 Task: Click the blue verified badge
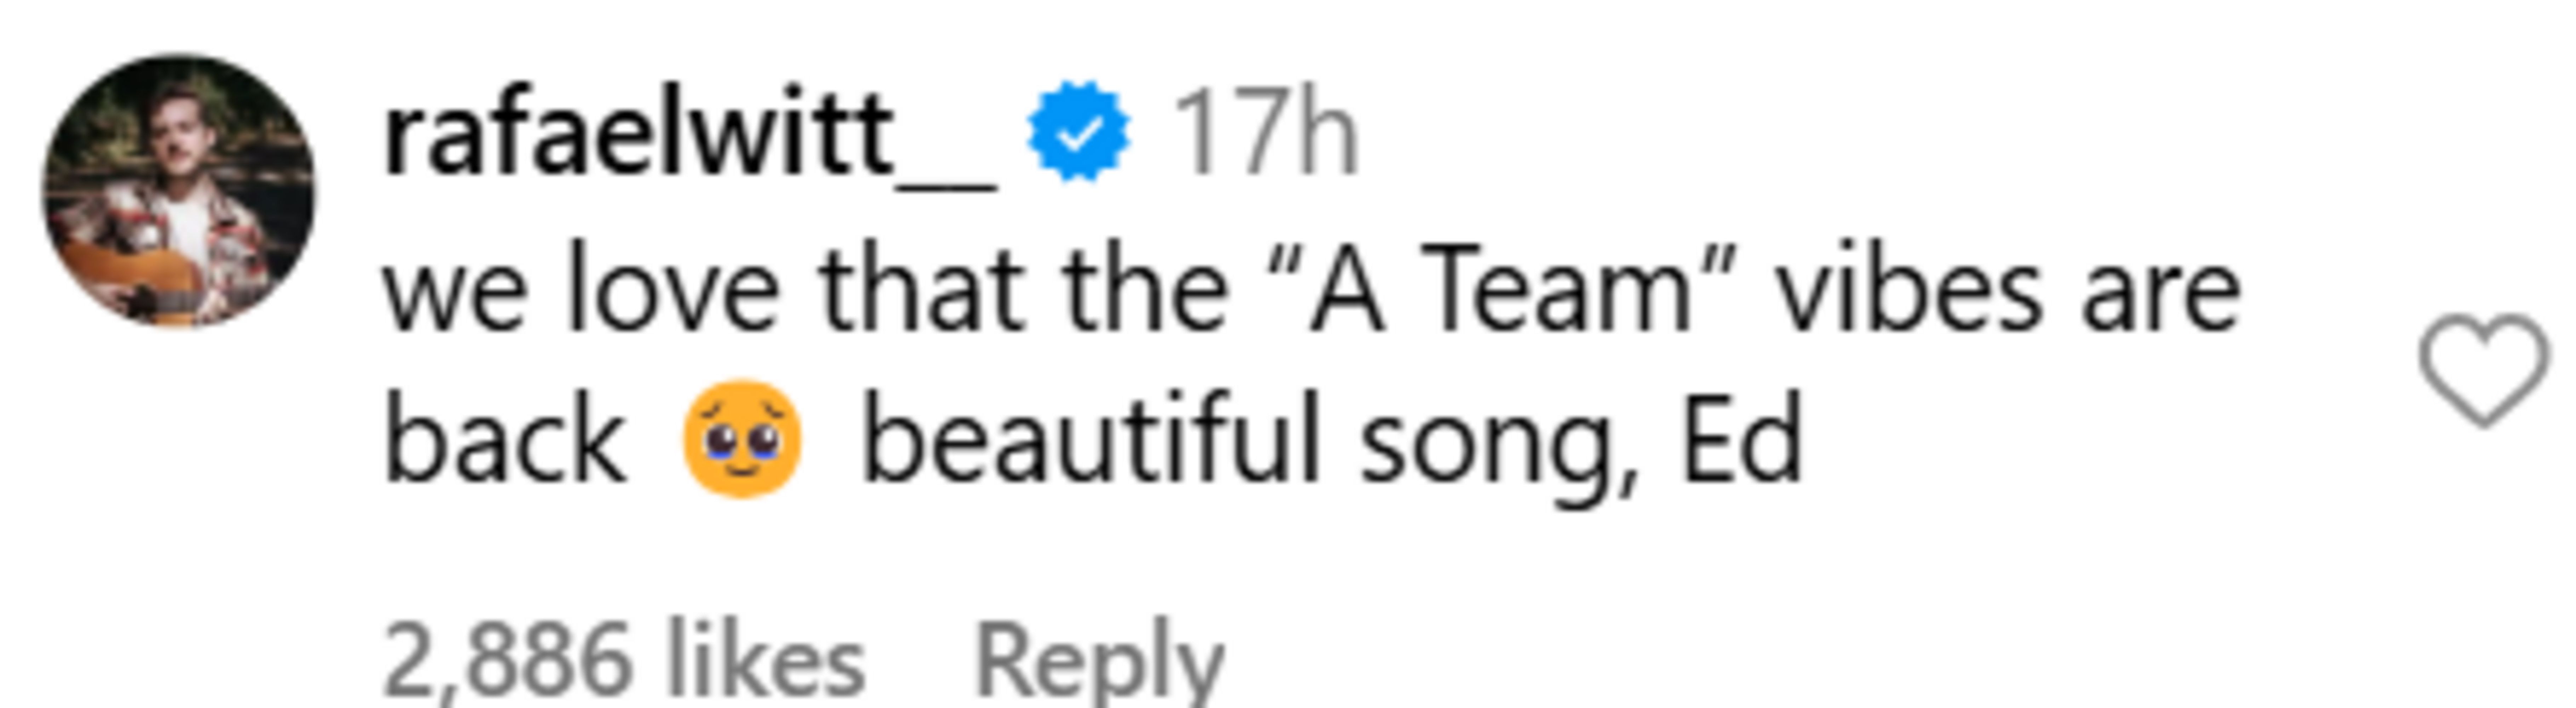click(x=1078, y=132)
